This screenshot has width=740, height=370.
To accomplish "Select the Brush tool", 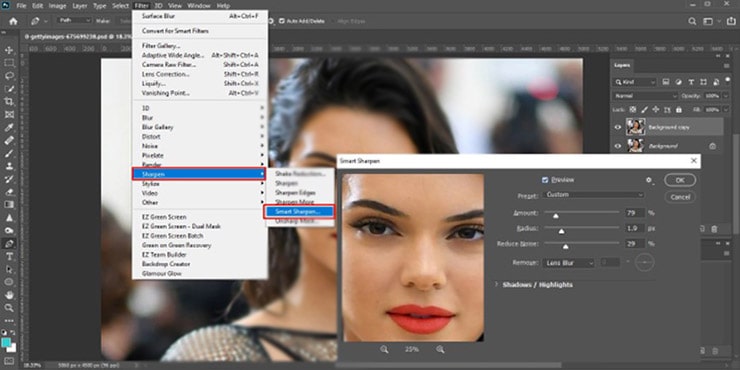I will pyautogui.click(x=9, y=153).
